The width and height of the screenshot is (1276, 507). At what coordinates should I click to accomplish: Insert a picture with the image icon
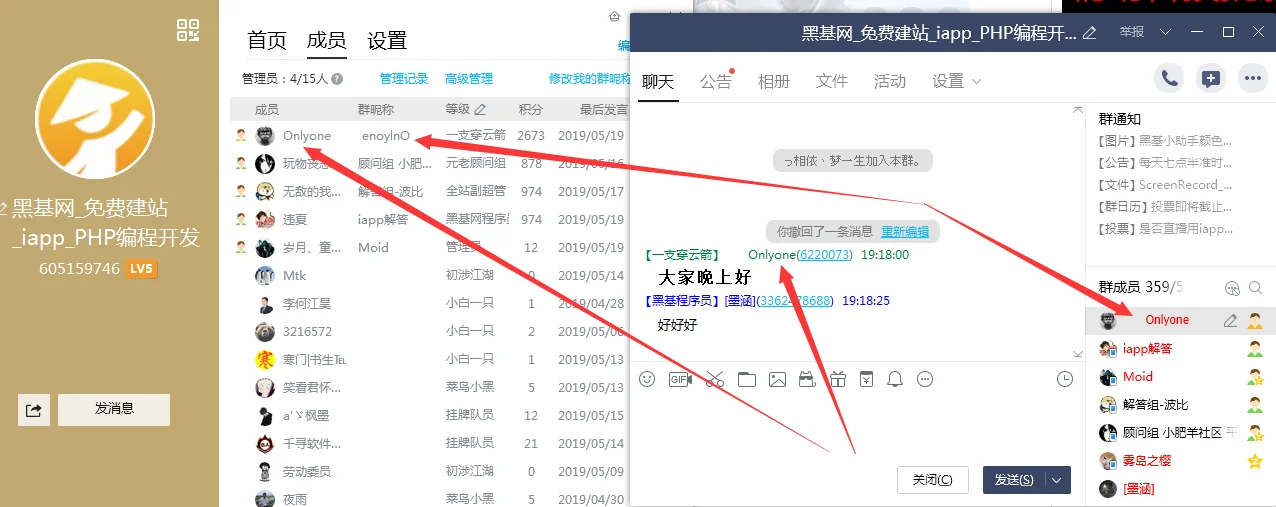point(777,379)
